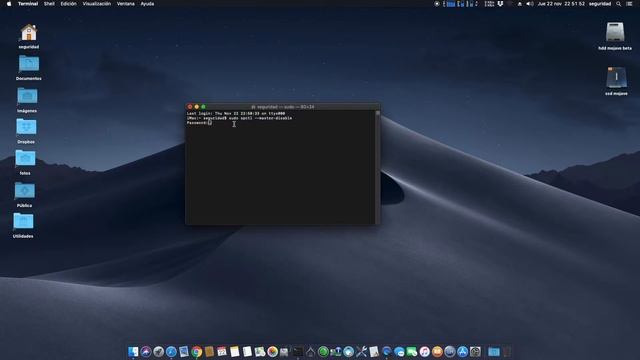
Task: Launch Google Chrome from the Dock
Action: point(197,351)
